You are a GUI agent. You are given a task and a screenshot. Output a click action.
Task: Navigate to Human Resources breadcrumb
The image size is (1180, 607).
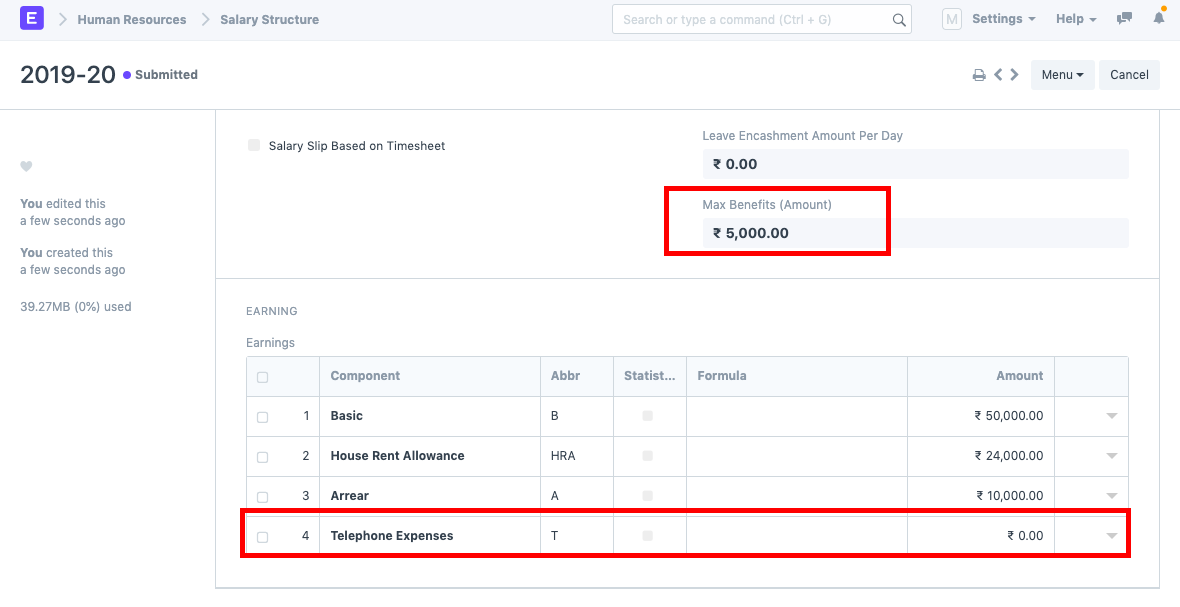point(132,20)
